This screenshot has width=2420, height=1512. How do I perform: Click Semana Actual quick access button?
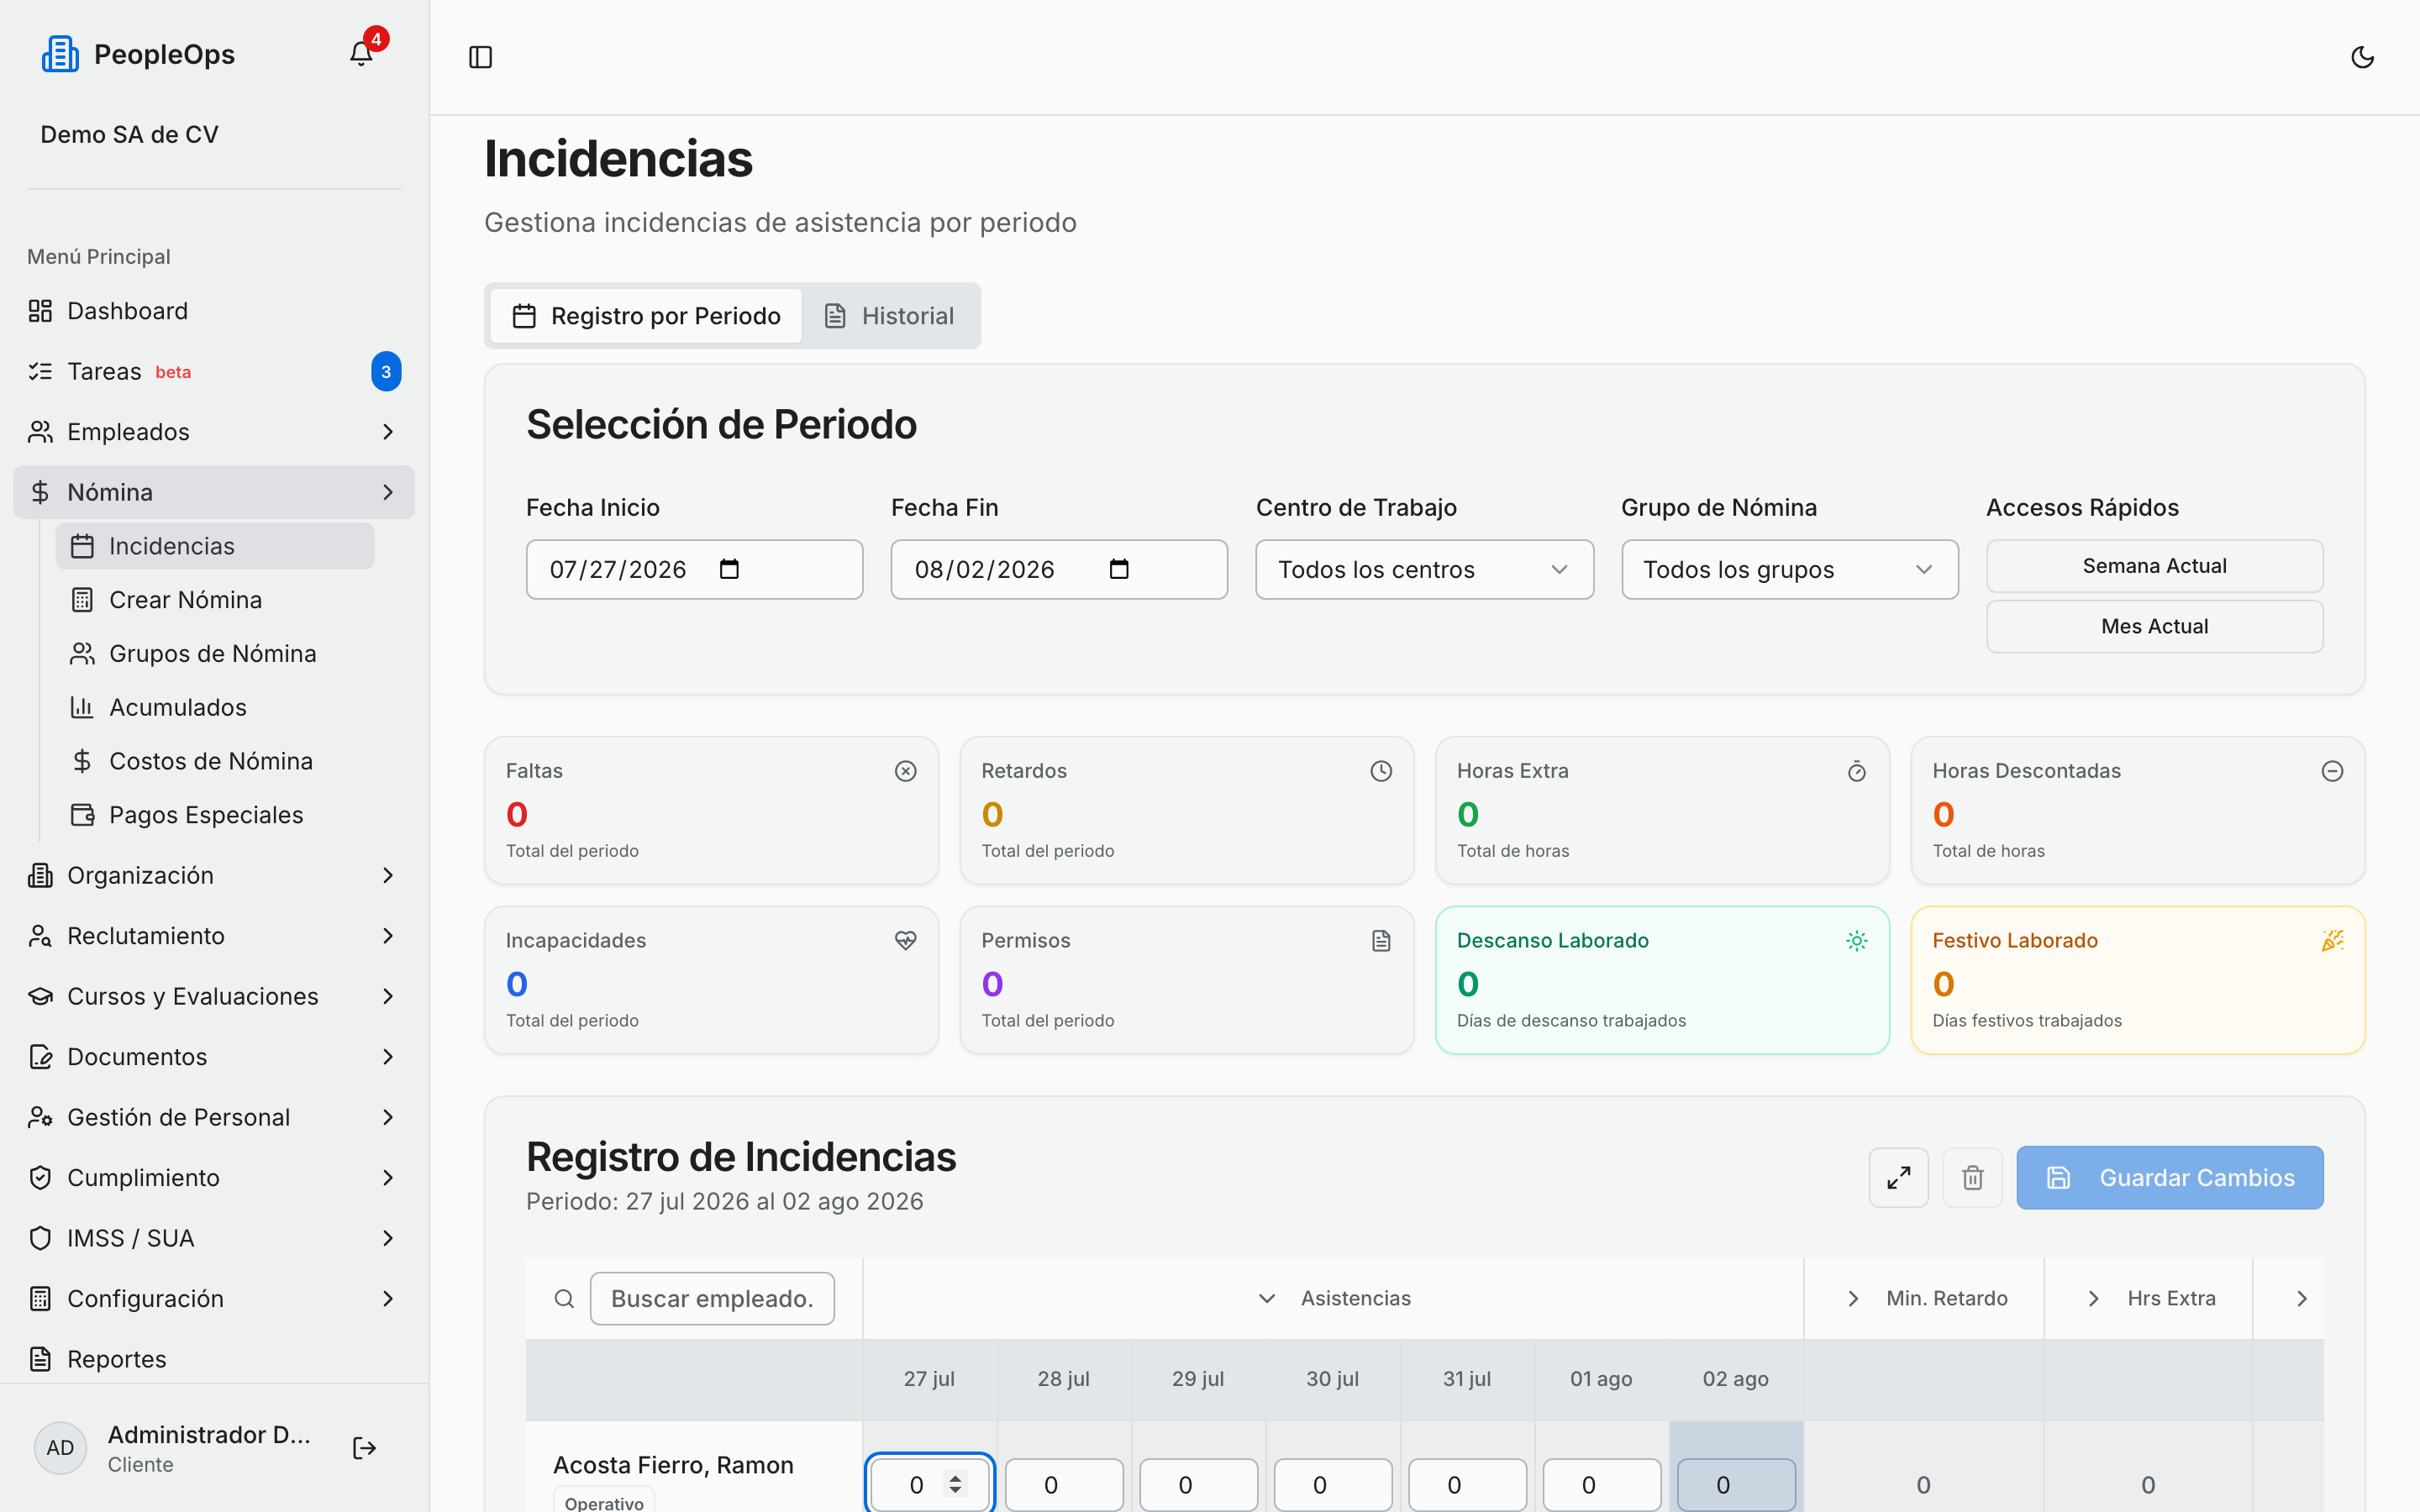(x=2154, y=566)
